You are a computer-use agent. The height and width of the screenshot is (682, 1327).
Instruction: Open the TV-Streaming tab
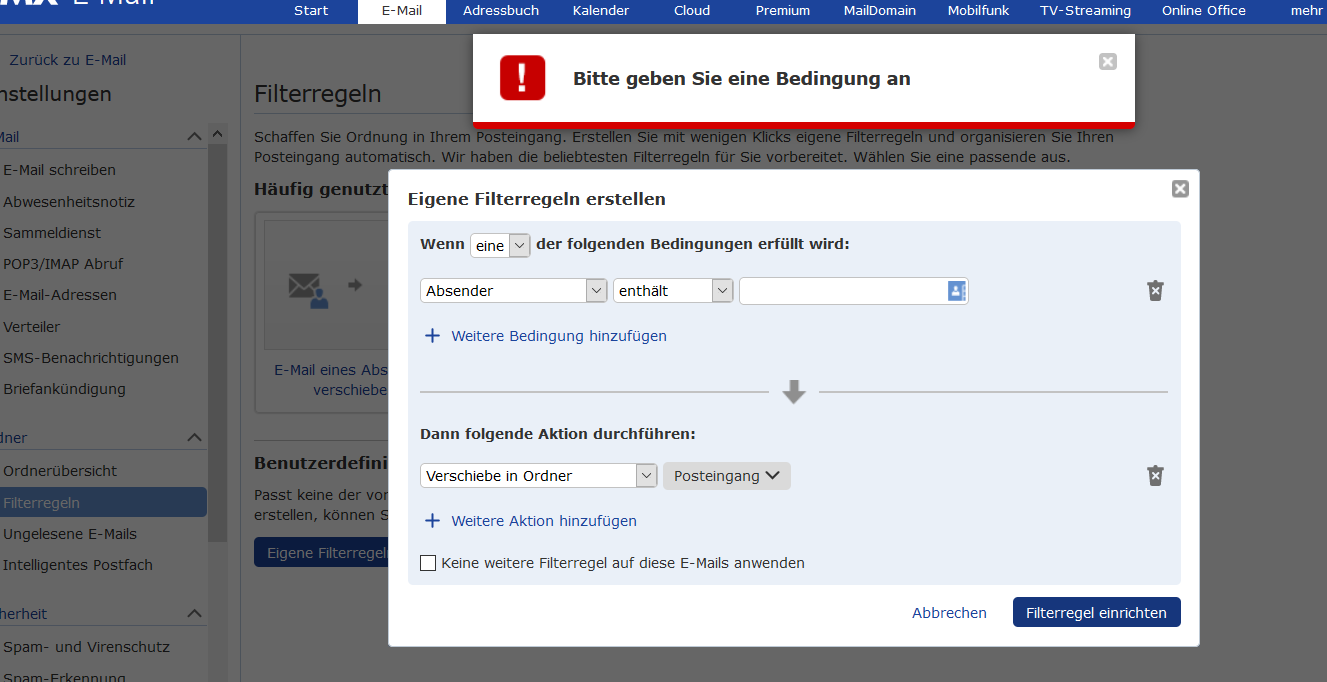pos(1086,11)
